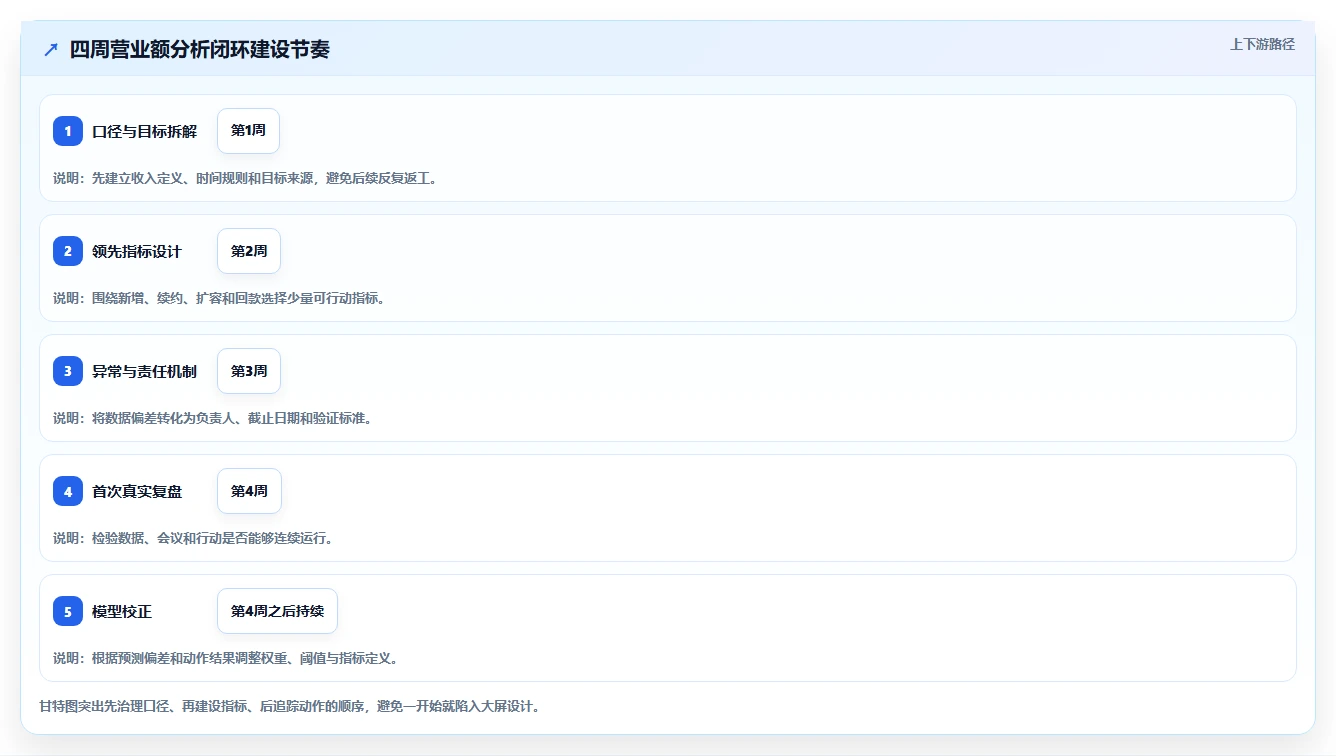Click the step 5 number badge
Screen dimensions: 1336x756
pyautogui.click(x=68, y=611)
